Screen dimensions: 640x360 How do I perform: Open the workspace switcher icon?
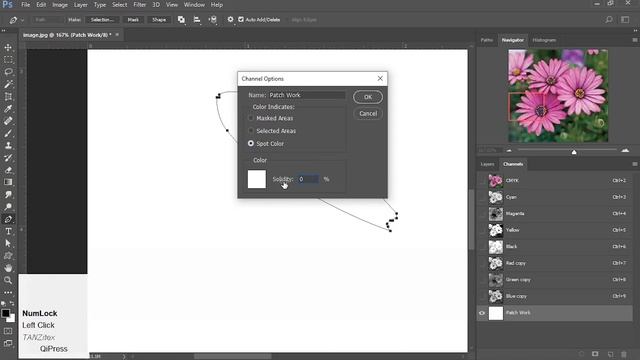pos(625,20)
